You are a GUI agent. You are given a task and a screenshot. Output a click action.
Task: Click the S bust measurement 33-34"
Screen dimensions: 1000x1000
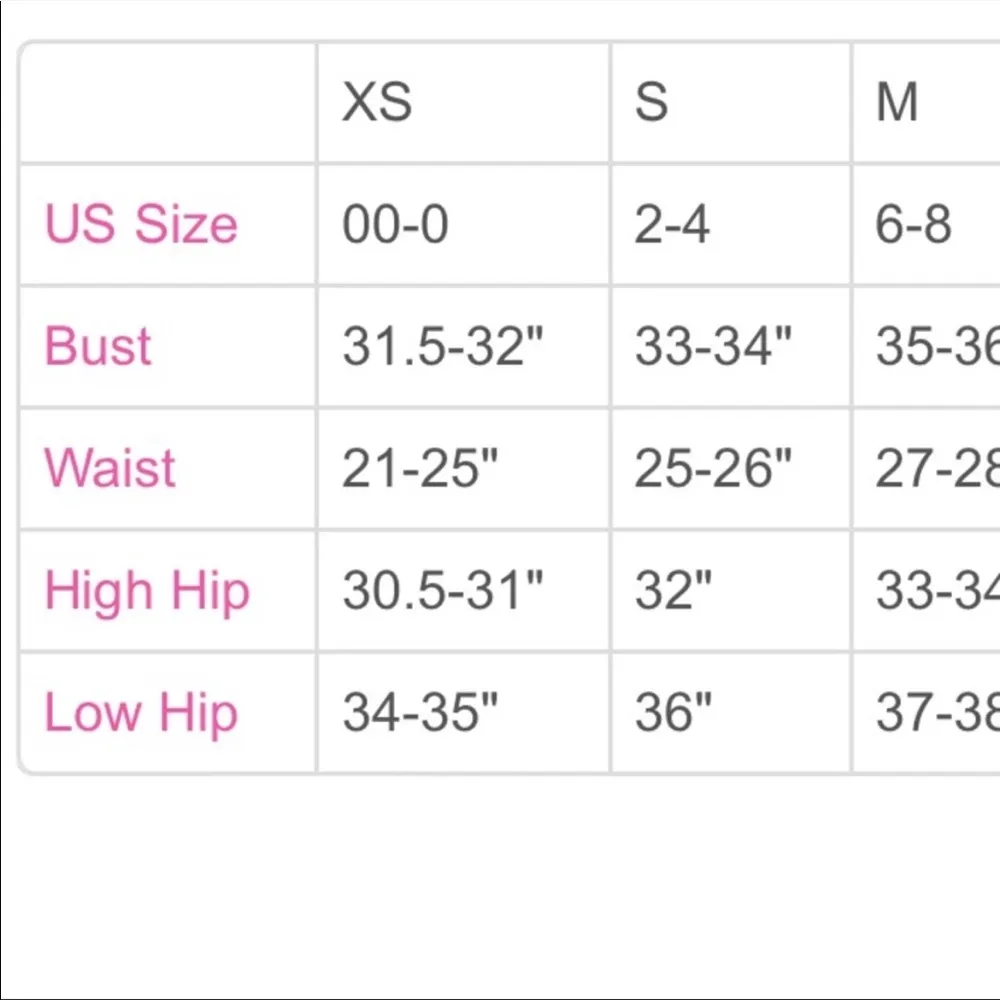713,346
